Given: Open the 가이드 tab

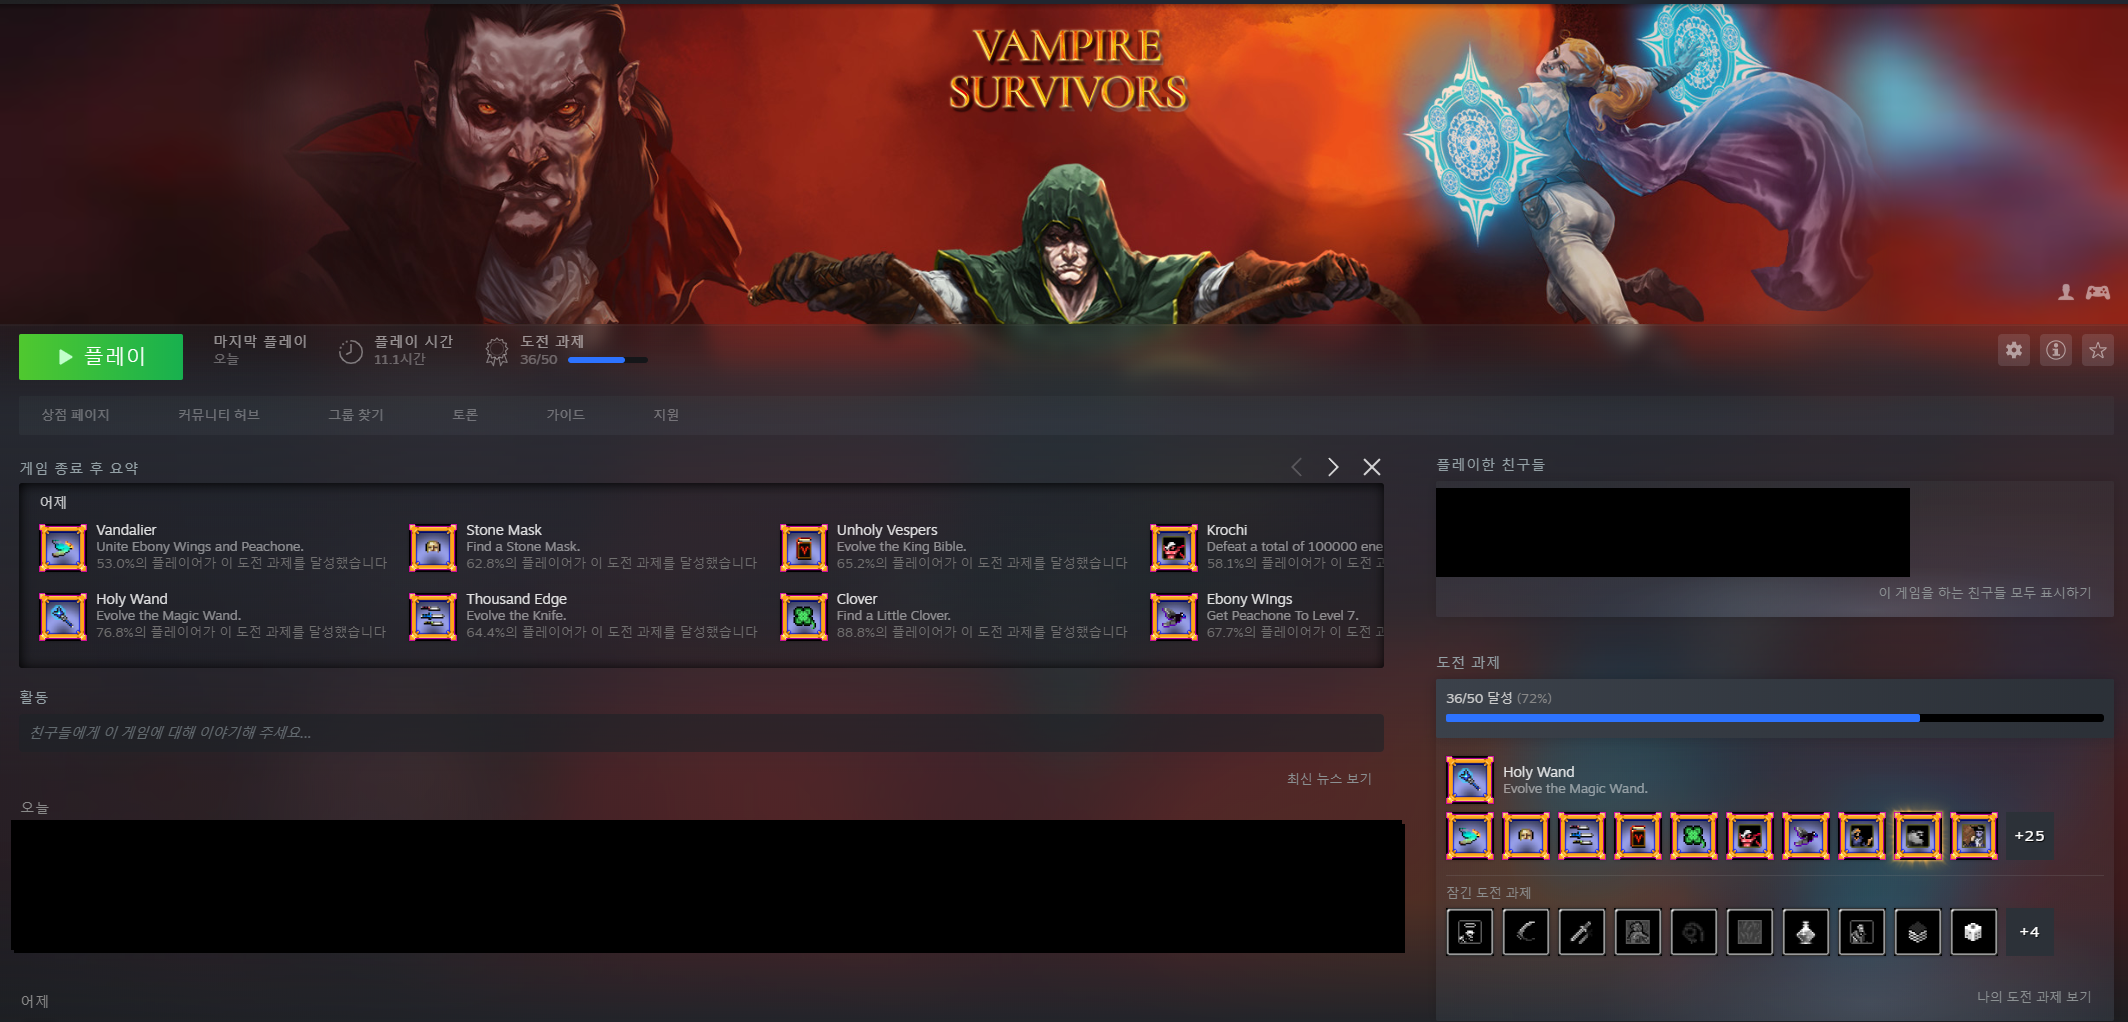Looking at the screenshot, I should pos(565,415).
